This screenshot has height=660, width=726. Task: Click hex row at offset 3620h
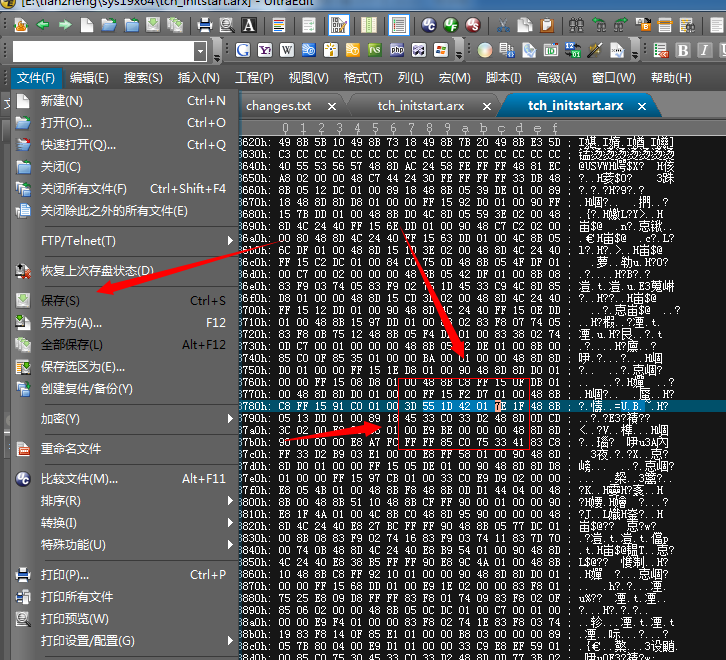[x=482, y=142]
